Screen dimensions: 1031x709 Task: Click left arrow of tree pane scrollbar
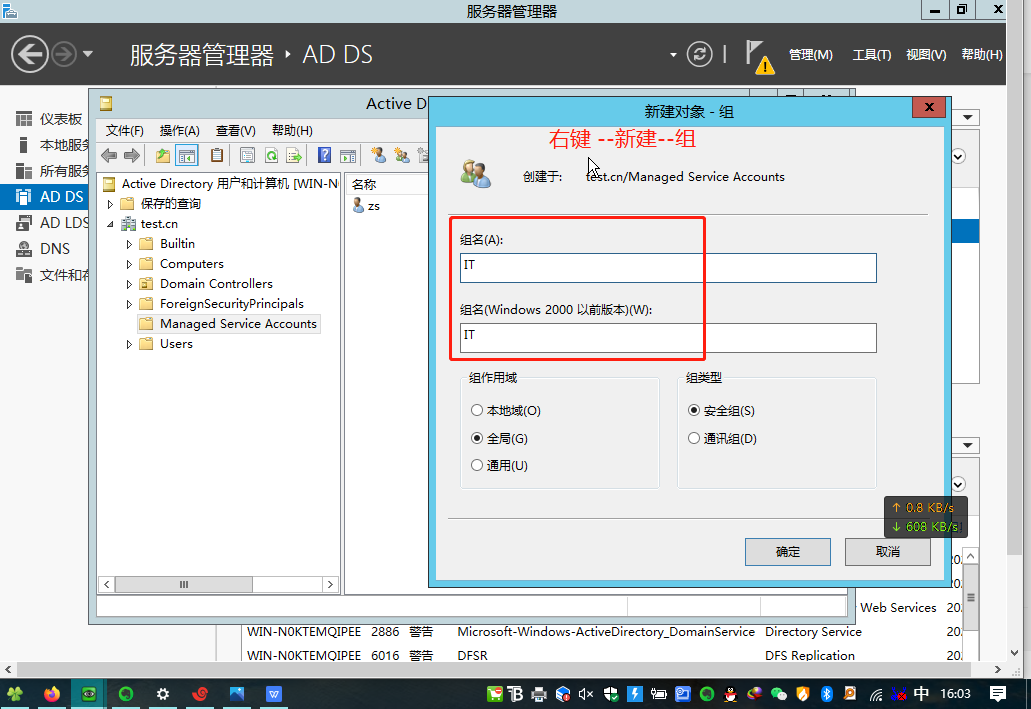coord(107,584)
